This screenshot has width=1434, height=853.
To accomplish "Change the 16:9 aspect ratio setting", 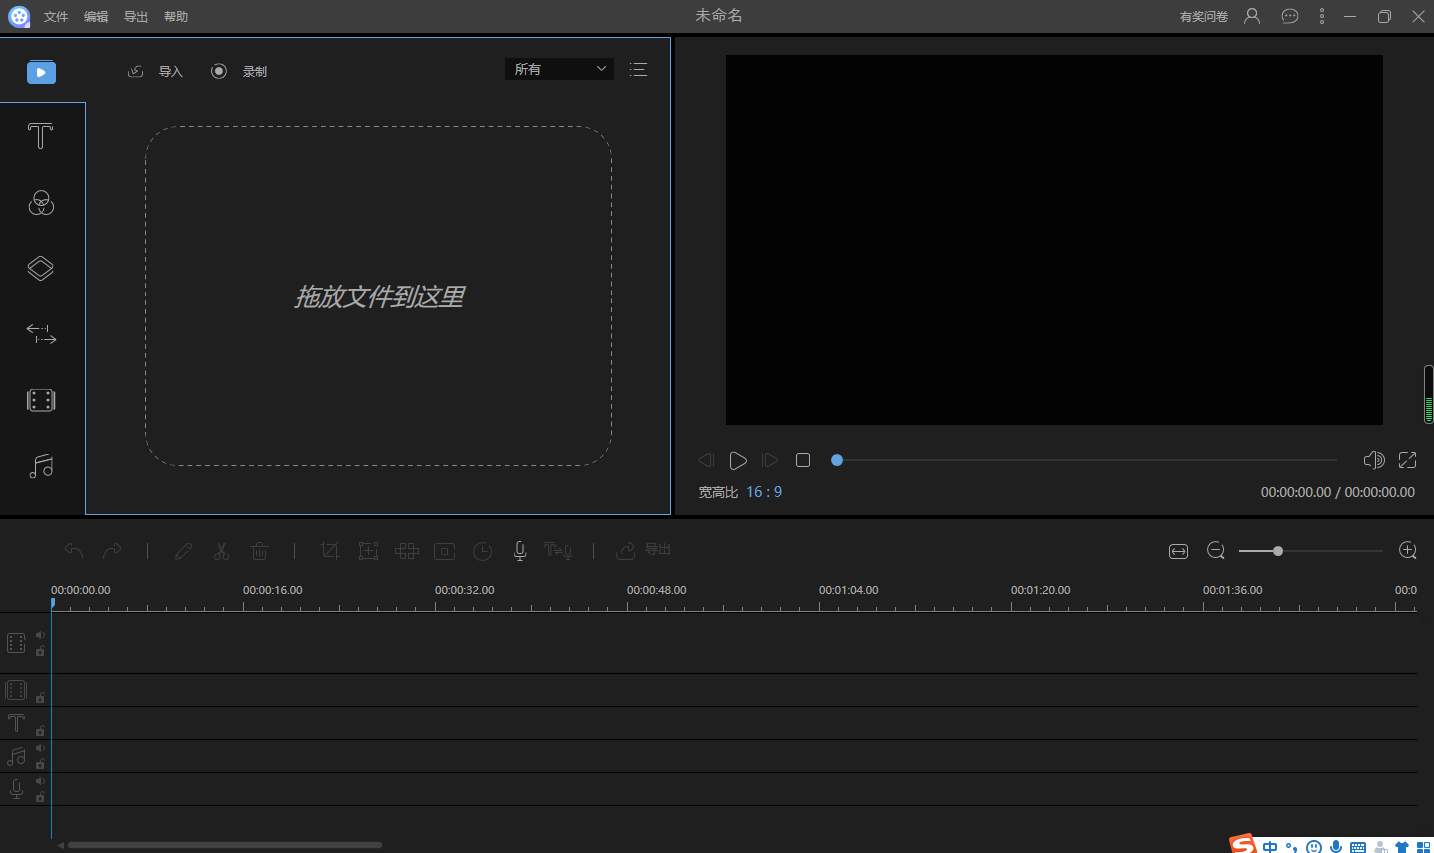I will 764,492.
